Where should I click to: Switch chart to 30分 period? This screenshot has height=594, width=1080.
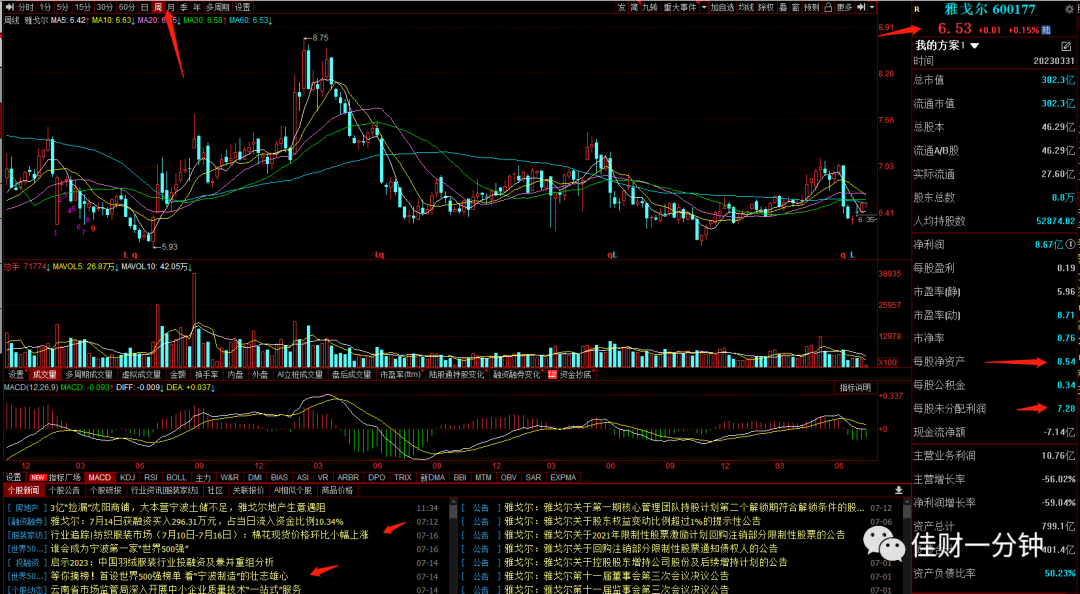(x=105, y=7)
